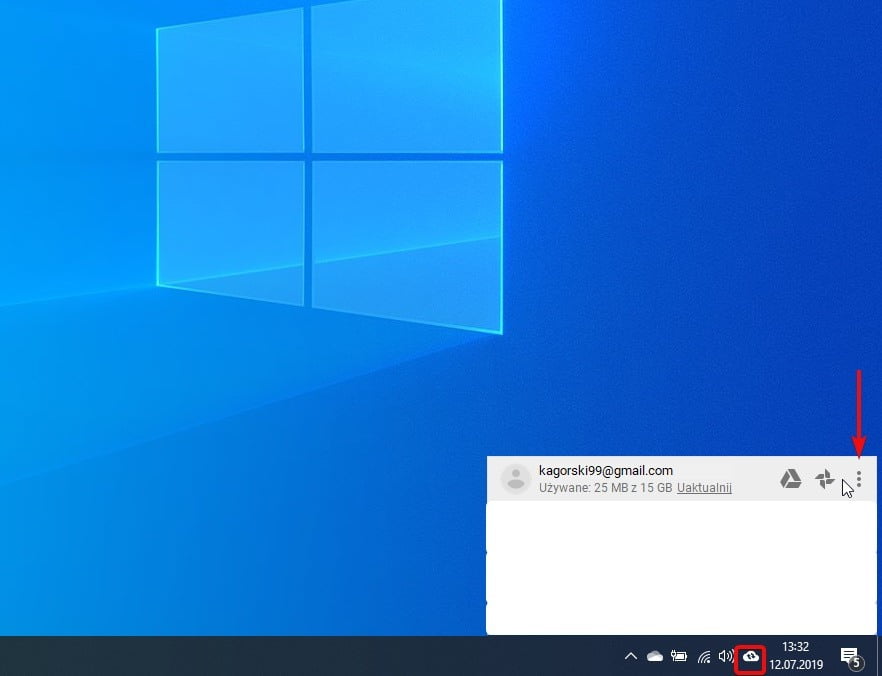882x676 pixels.
Task: Open the Wi-Fi network tray icon
Action: click(x=704, y=656)
